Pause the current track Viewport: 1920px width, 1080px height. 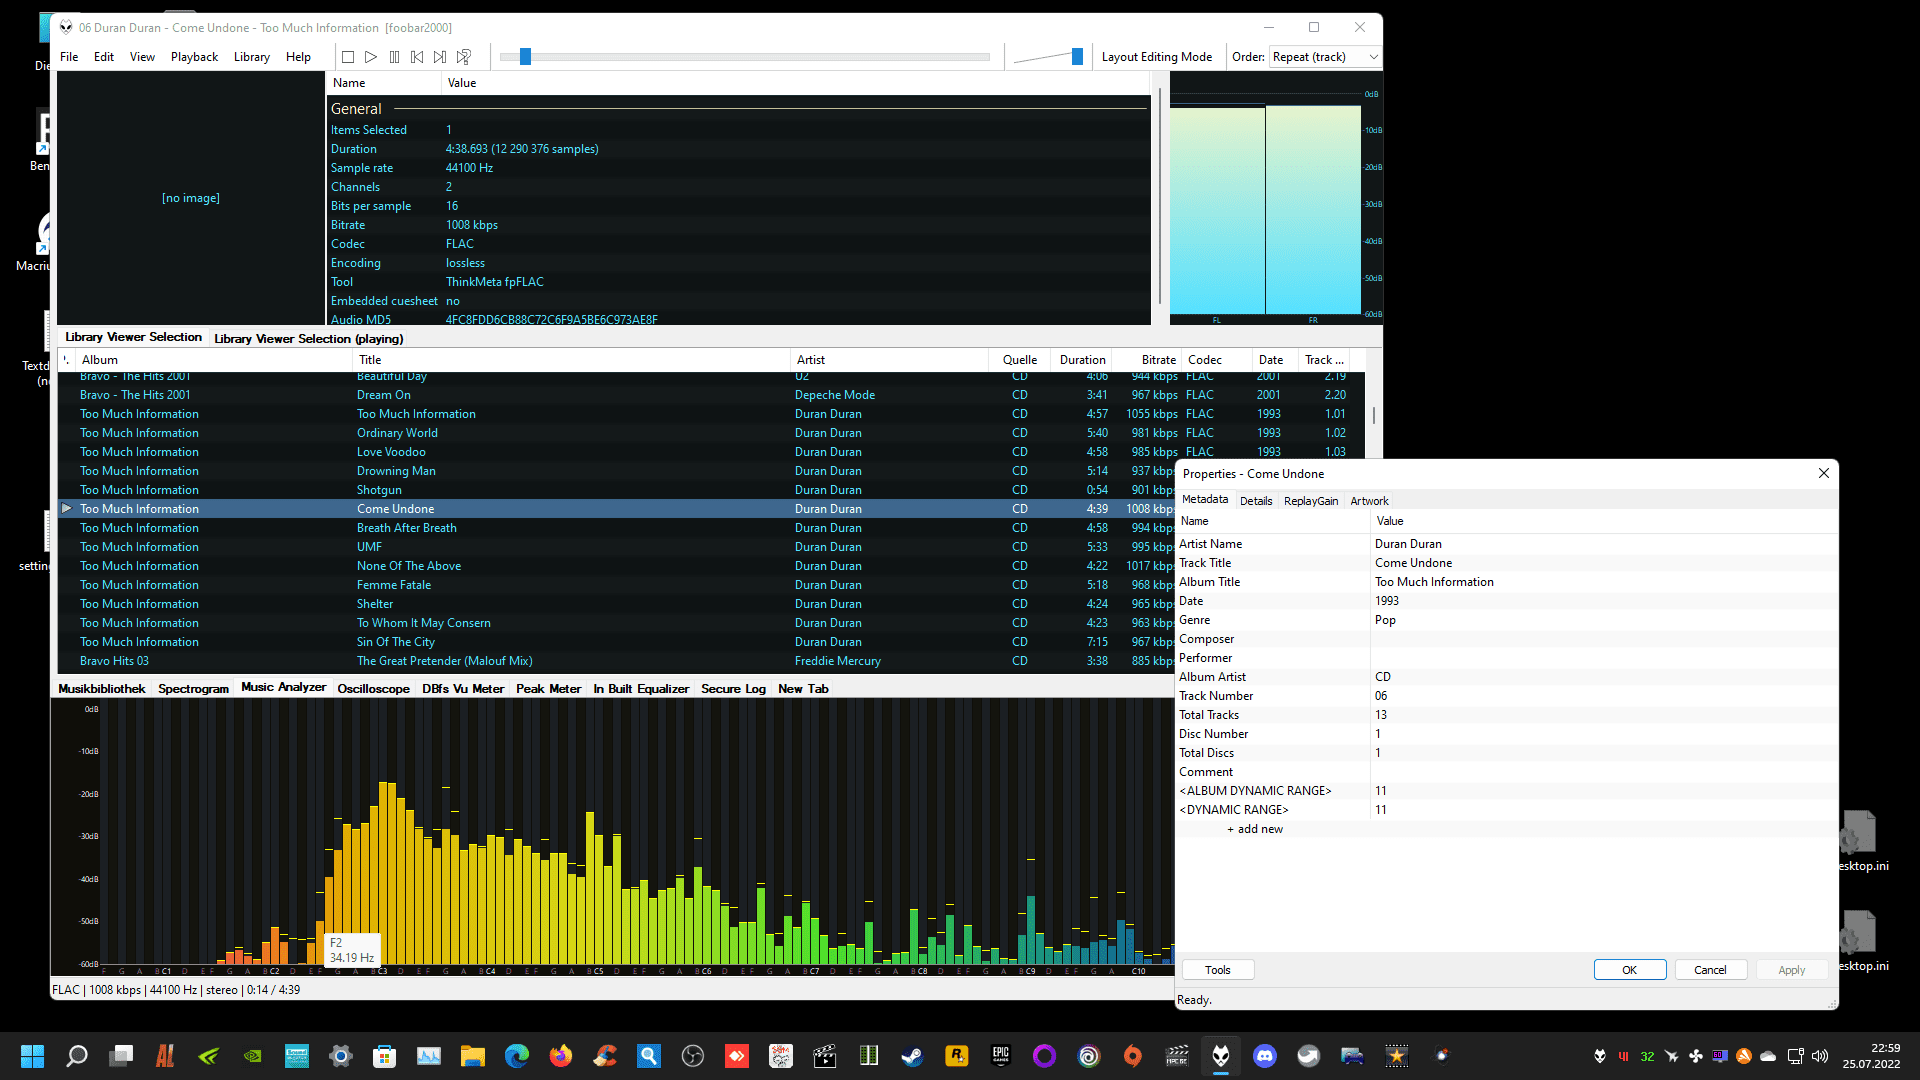(x=394, y=57)
